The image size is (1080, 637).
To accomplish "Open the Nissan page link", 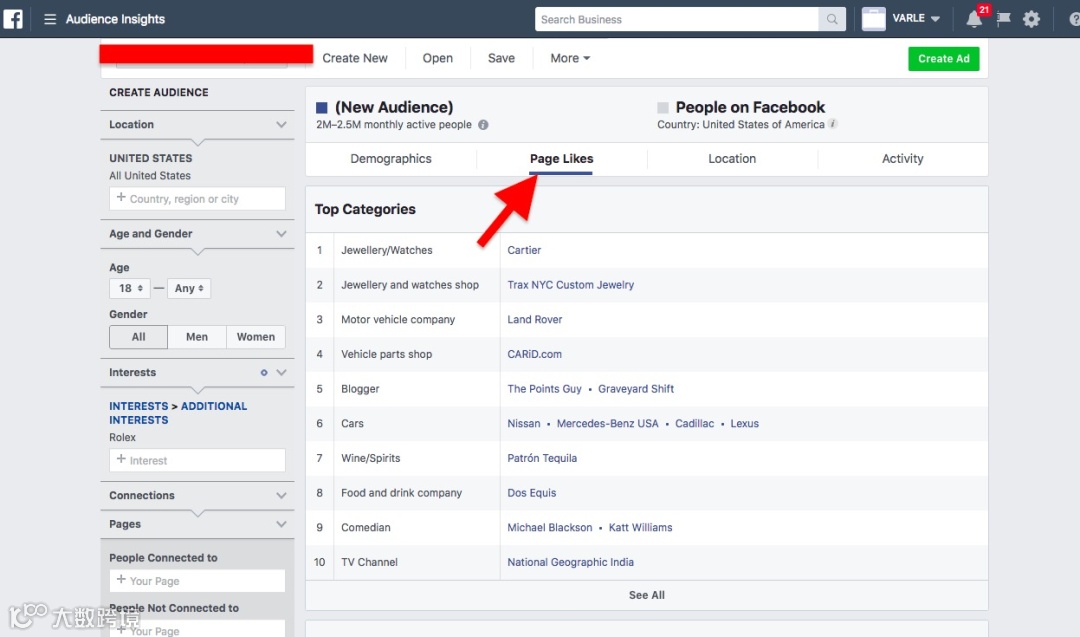I will (x=523, y=424).
